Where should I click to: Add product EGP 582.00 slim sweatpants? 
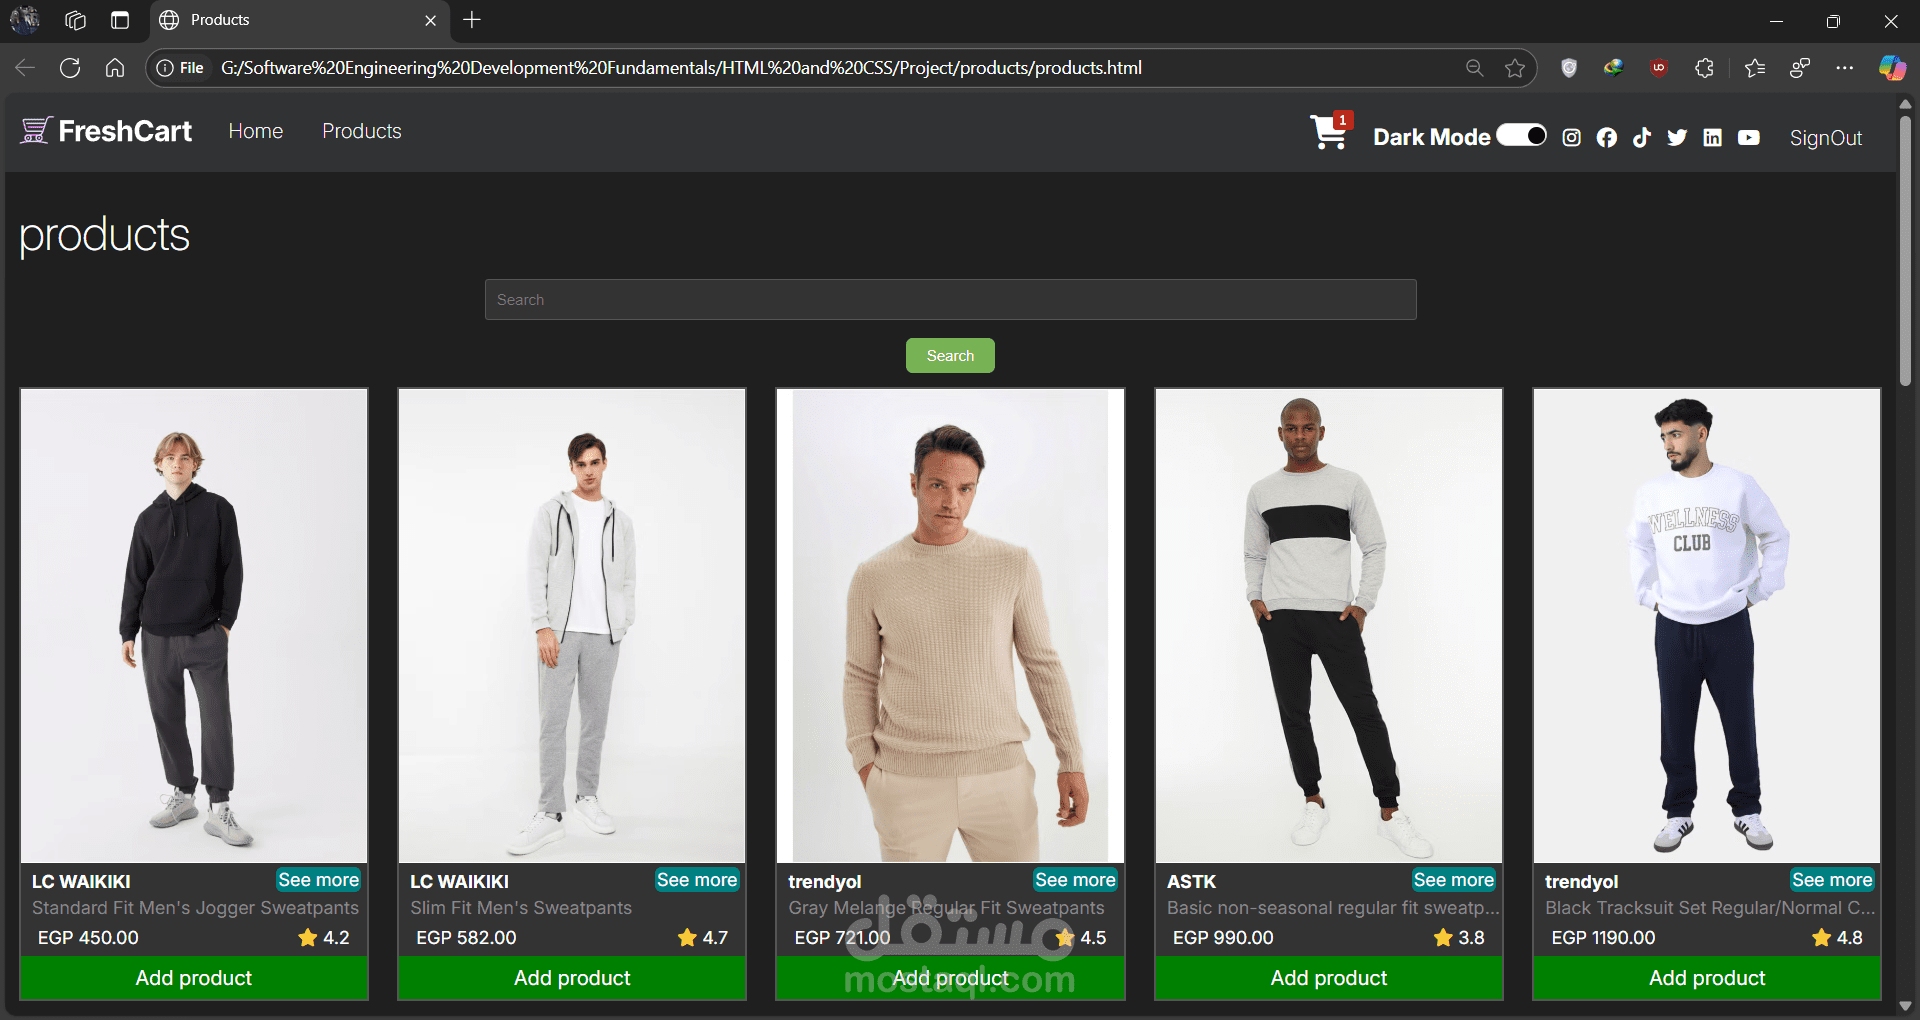572,978
